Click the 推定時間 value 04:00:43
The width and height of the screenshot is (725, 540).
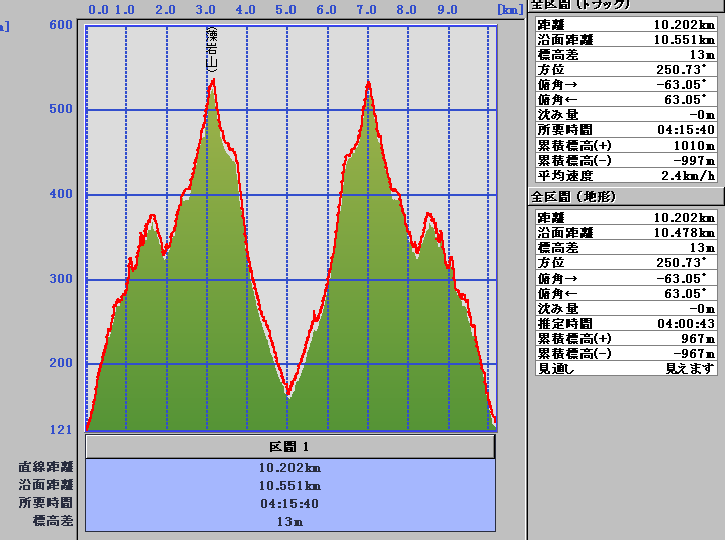[x=685, y=323]
